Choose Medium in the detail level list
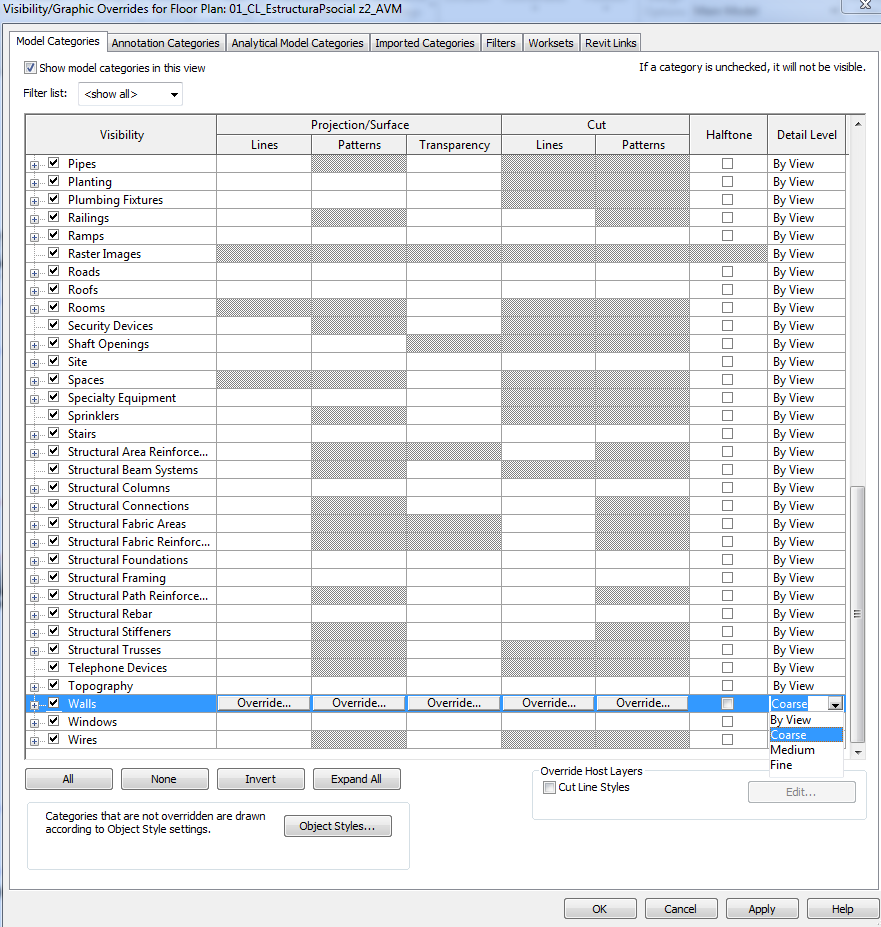This screenshot has width=881, height=927. pos(806,750)
